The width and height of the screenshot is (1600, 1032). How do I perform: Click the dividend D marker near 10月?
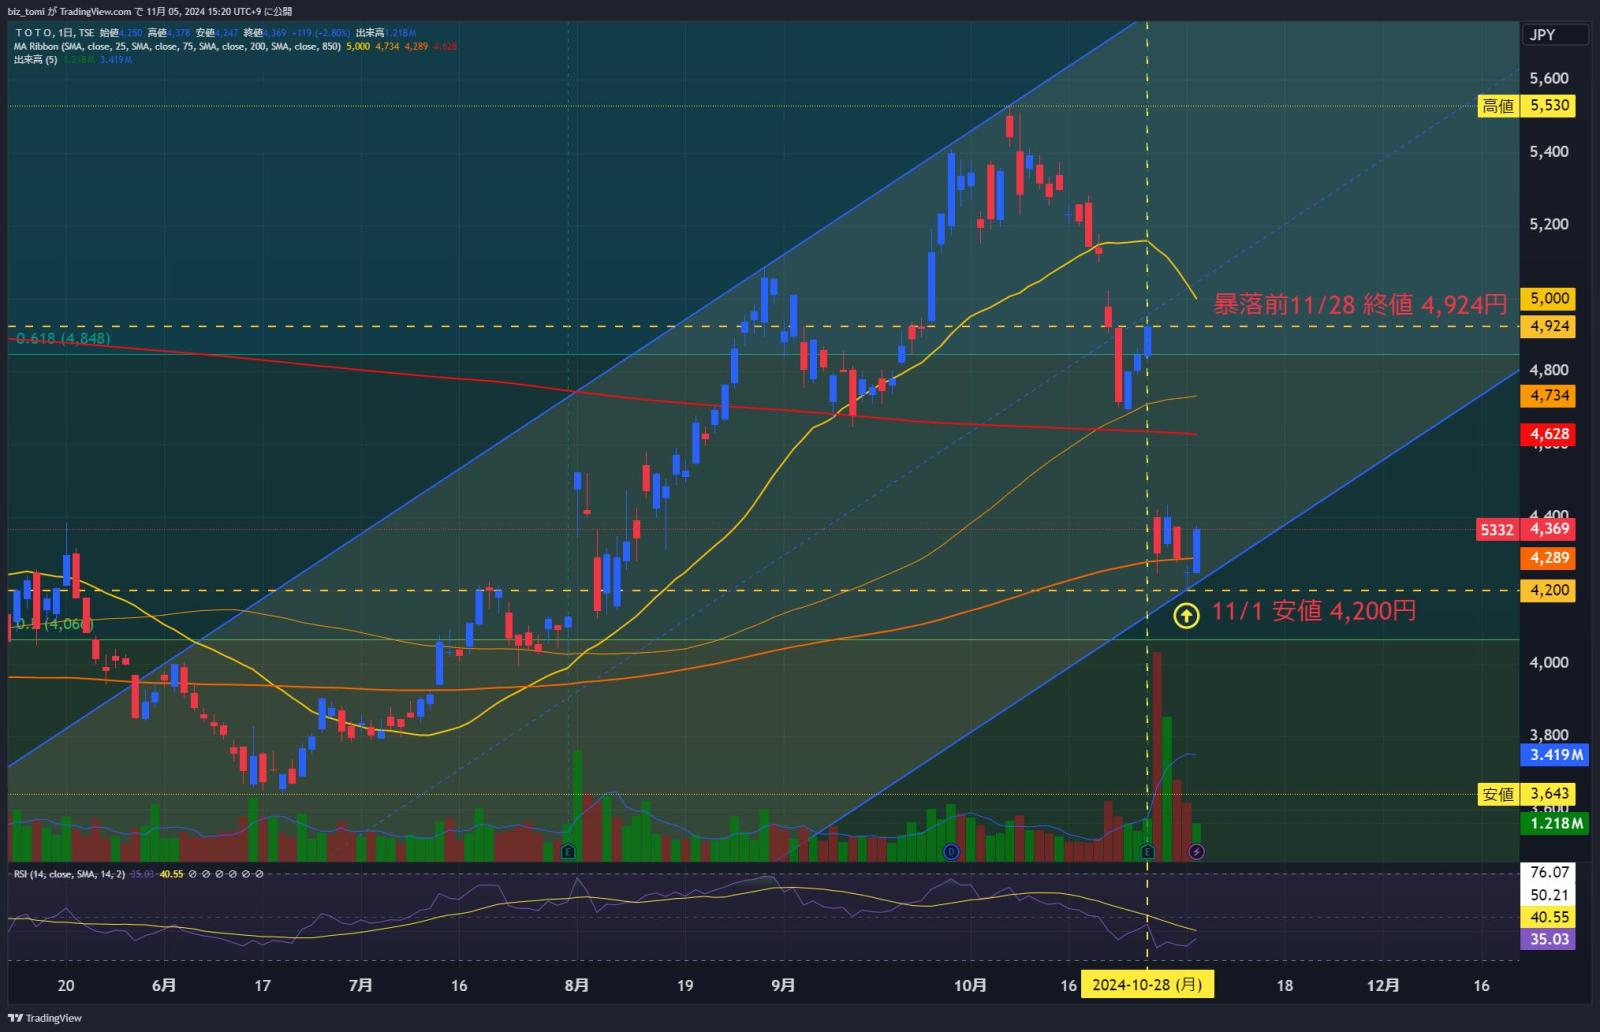[x=951, y=852]
